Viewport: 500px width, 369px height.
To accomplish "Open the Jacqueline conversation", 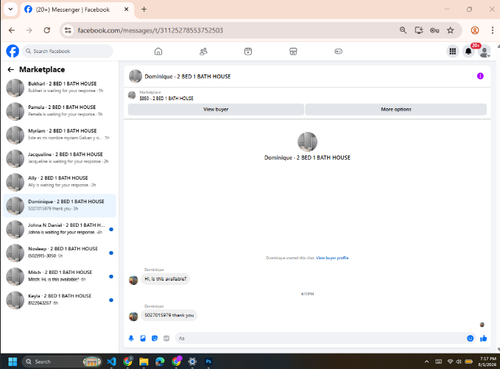I will [x=59, y=158].
